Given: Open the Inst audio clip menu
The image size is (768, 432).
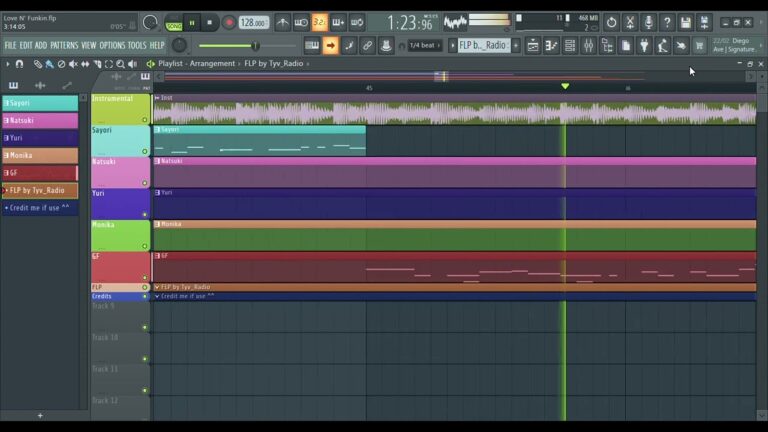Looking at the screenshot, I should pos(157,98).
